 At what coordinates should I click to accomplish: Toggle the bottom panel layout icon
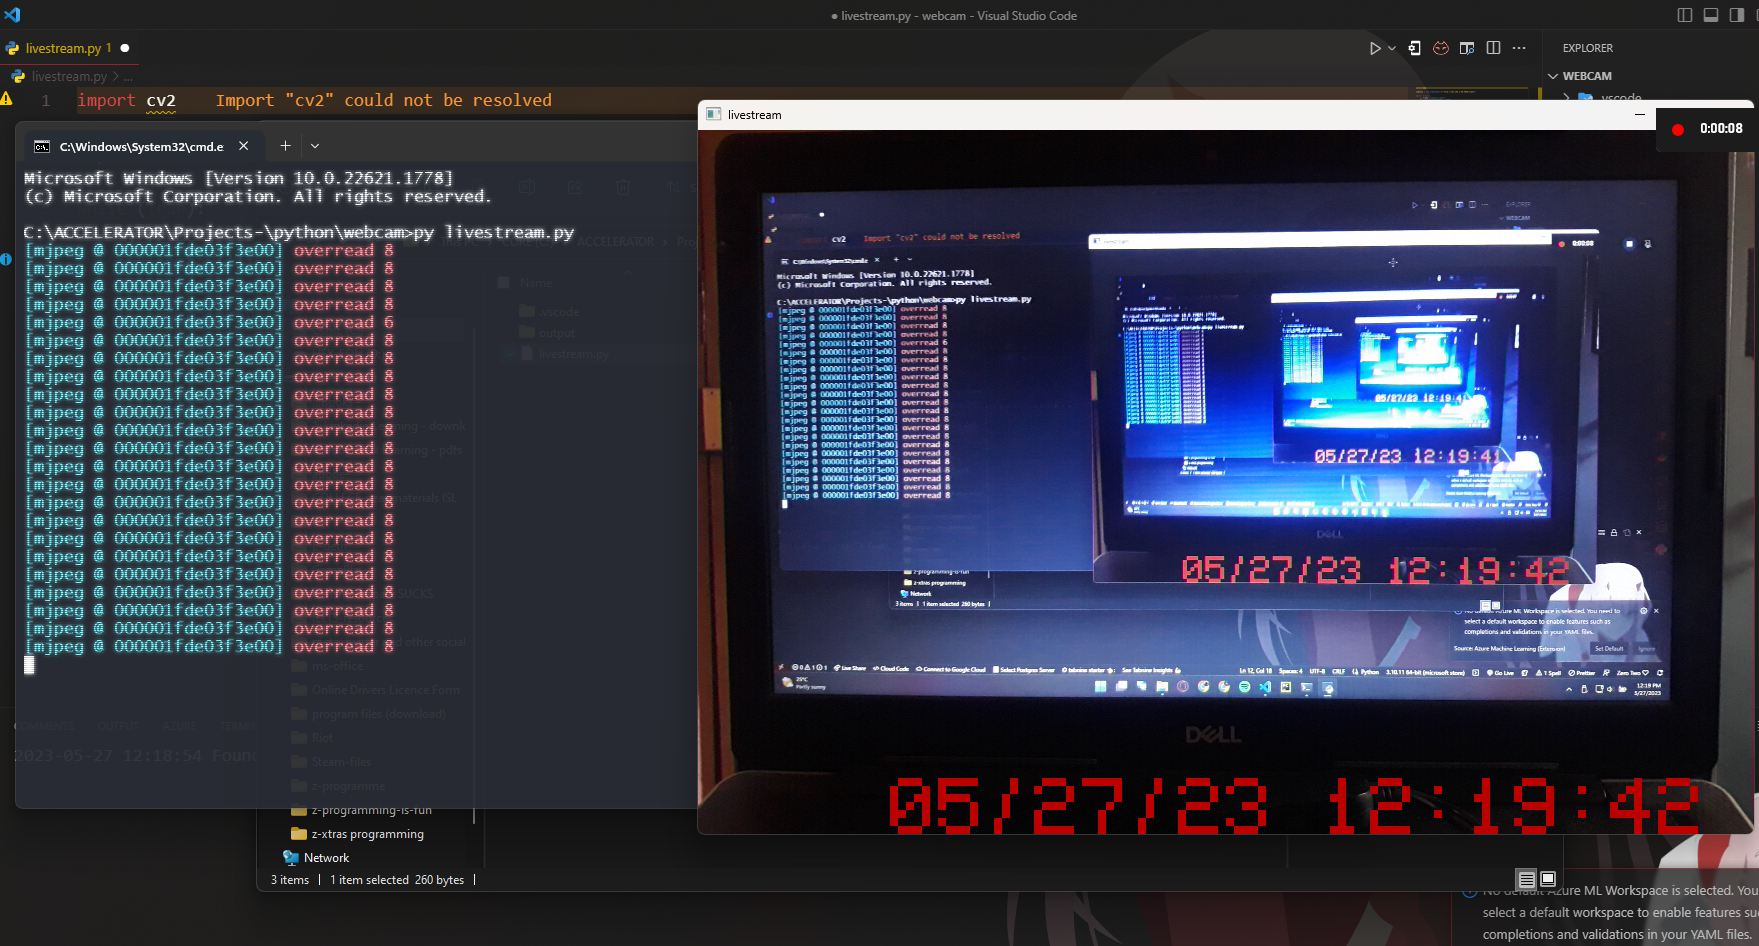point(1711,15)
